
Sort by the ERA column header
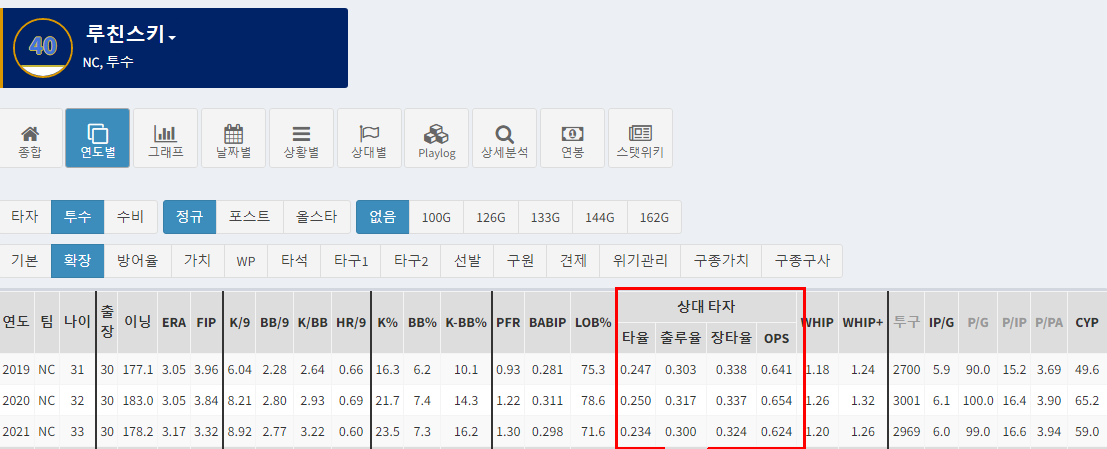coord(174,322)
